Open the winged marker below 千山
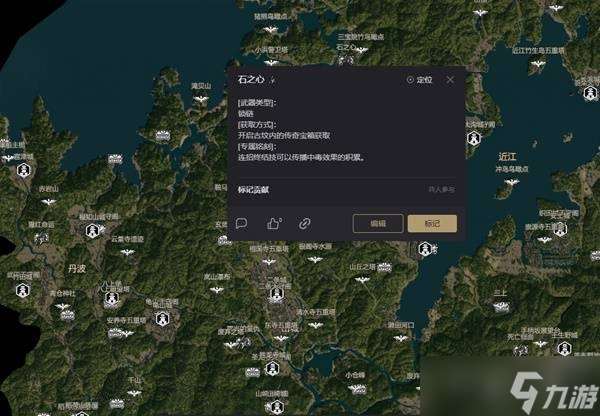 [x=134, y=393]
